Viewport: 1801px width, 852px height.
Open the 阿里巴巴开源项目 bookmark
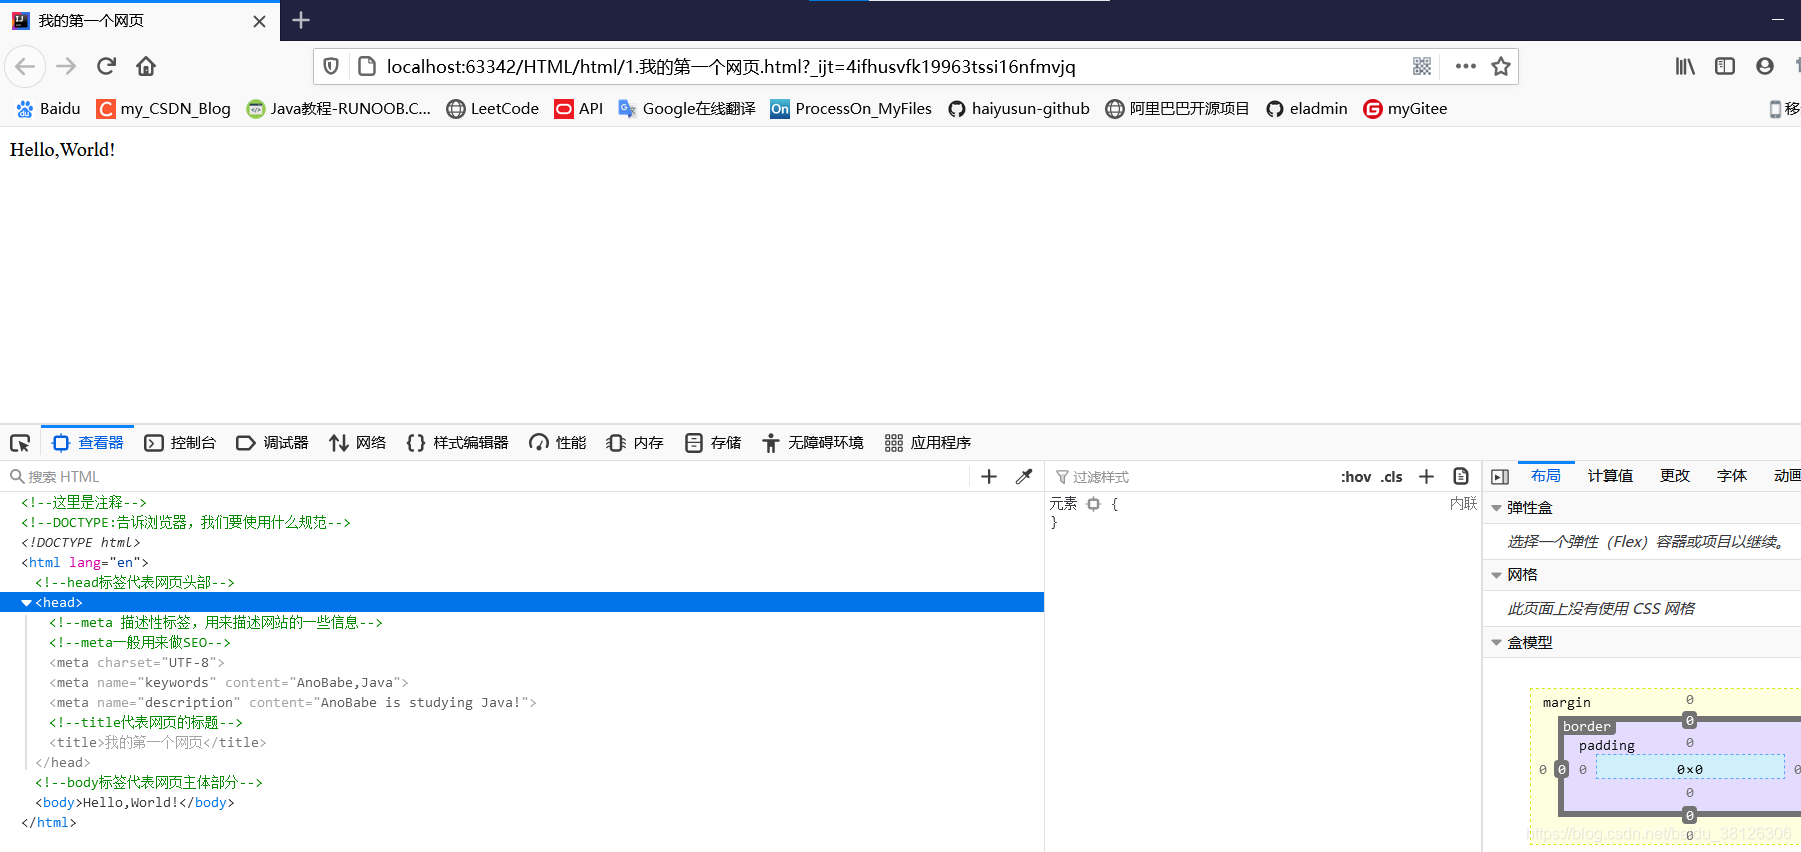(1177, 109)
